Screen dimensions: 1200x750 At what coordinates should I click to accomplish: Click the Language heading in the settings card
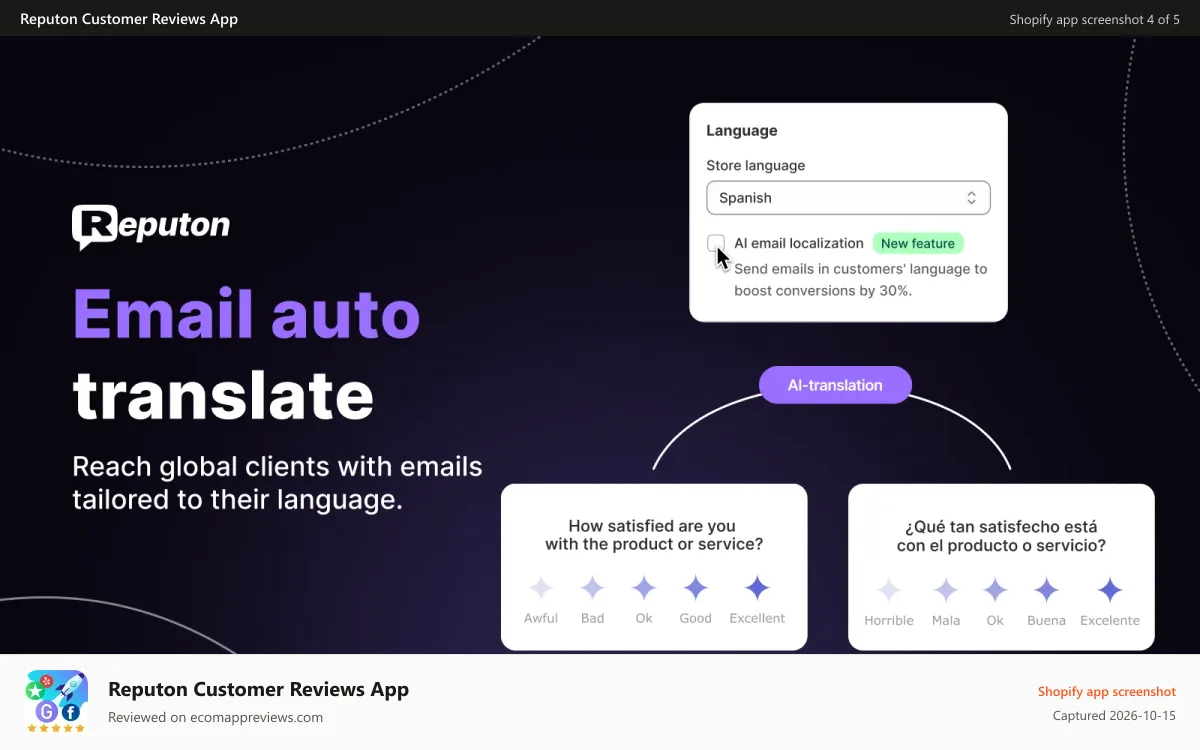pyautogui.click(x=742, y=130)
